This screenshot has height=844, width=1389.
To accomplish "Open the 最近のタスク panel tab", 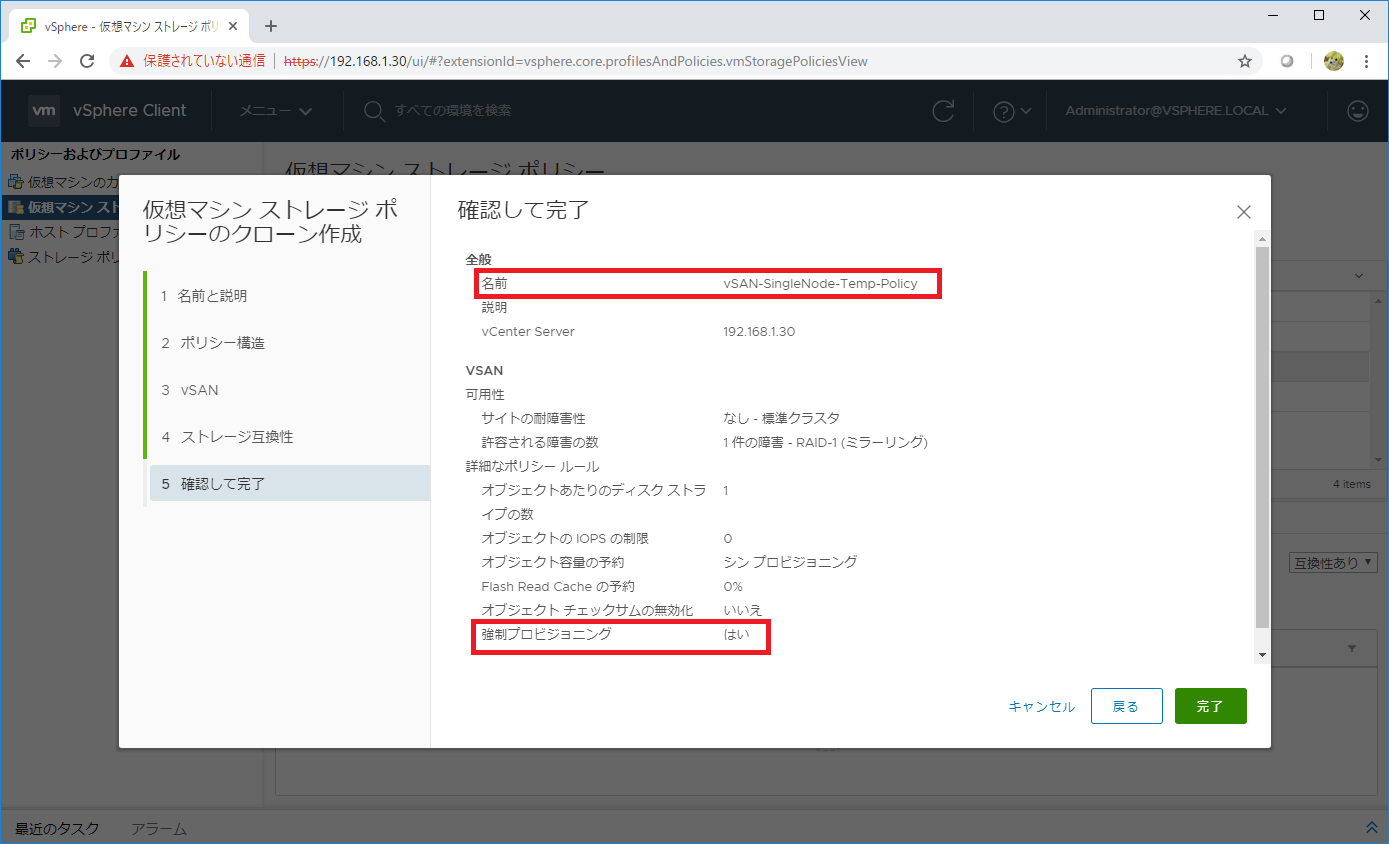I will 55,829.
